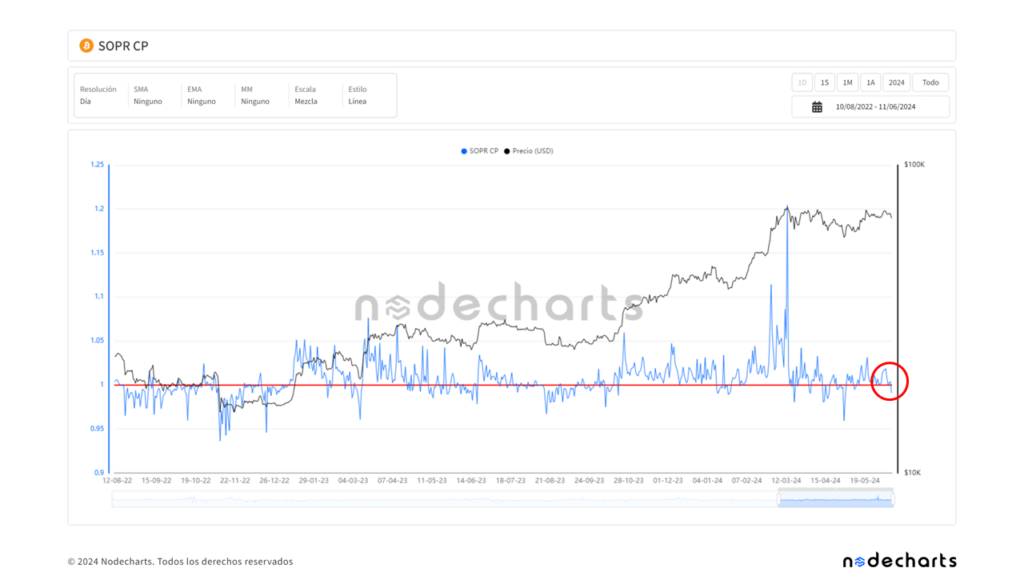Toggle the SOPR CP series in legend

[x=480, y=151]
